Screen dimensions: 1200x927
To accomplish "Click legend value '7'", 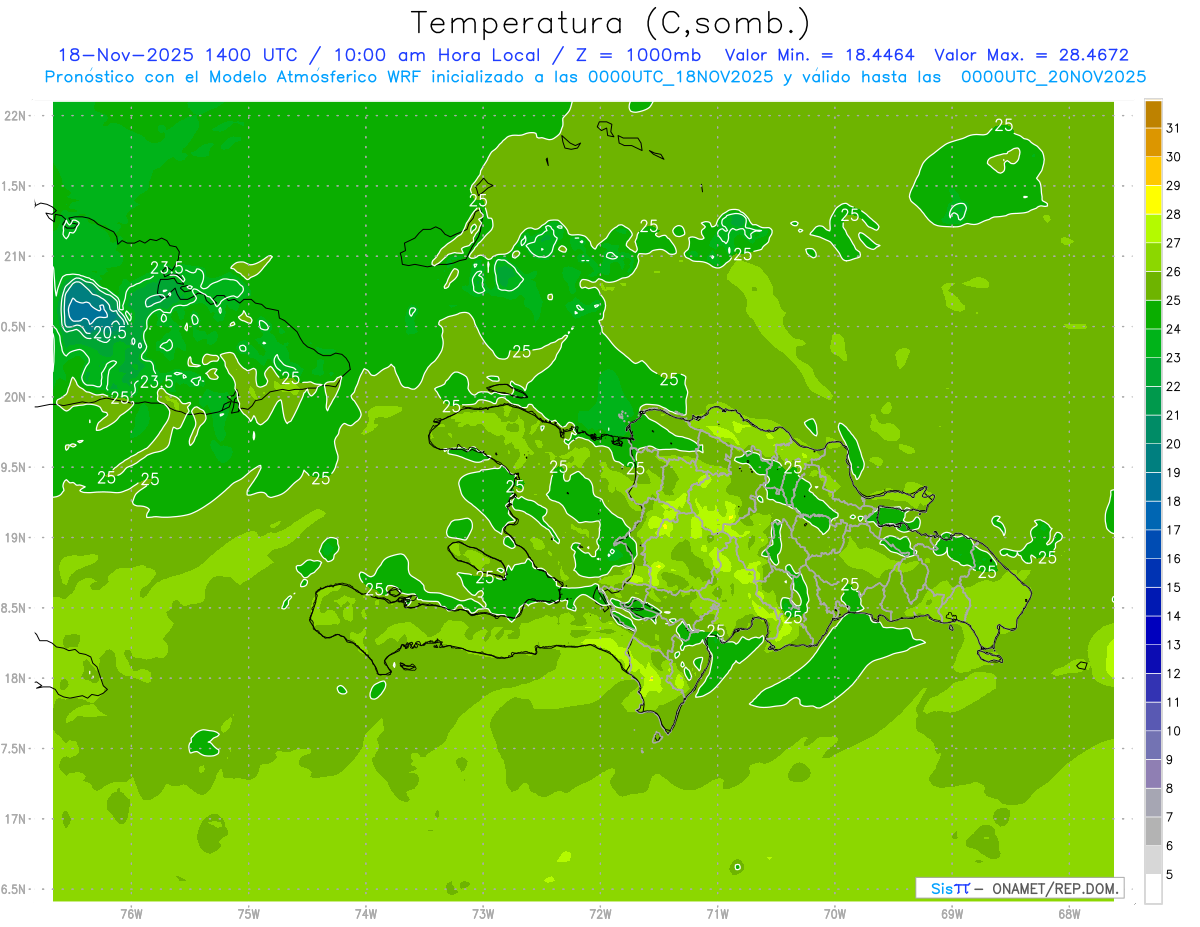I will point(1170,816).
